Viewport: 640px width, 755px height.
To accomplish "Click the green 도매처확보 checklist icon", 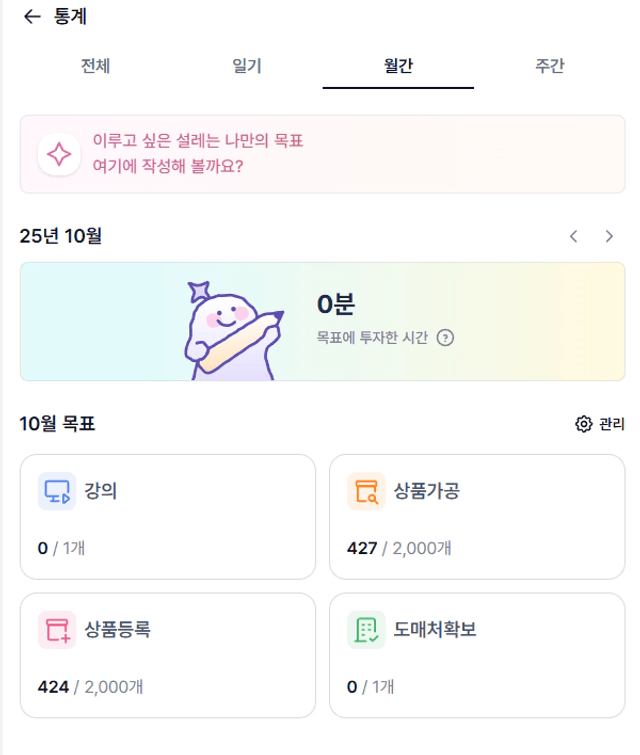I will point(366,630).
